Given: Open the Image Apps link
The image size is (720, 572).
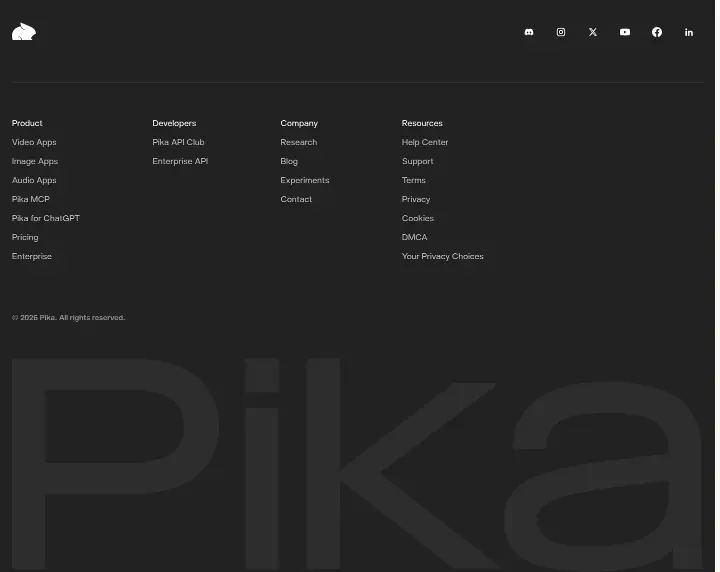Looking at the screenshot, I should 35,162.
